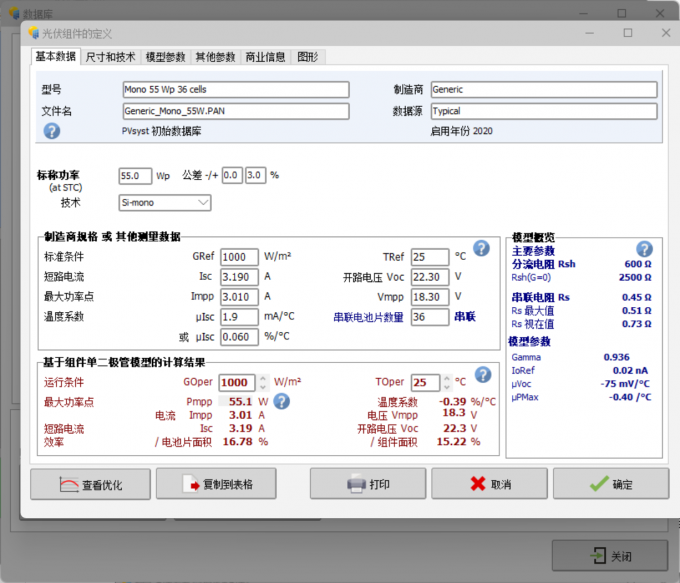Click the μPMax -0.40 /°C value

[x=630, y=397]
